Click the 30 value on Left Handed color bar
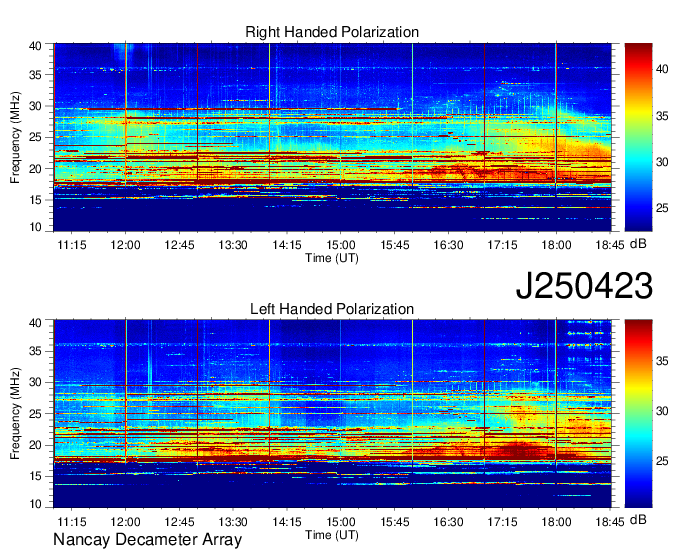Screen dimensions: 680x552 click(x=662, y=411)
